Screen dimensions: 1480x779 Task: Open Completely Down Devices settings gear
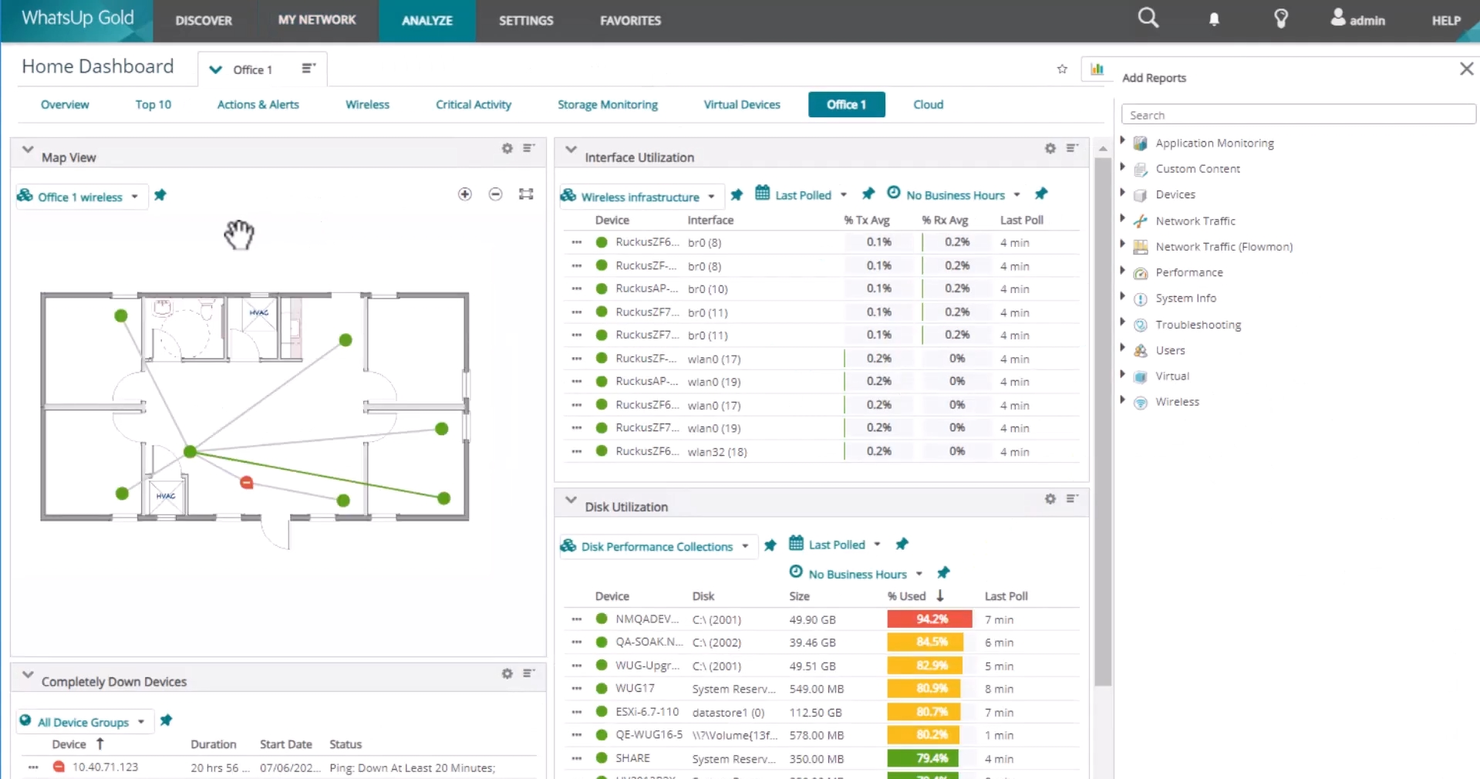point(507,674)
